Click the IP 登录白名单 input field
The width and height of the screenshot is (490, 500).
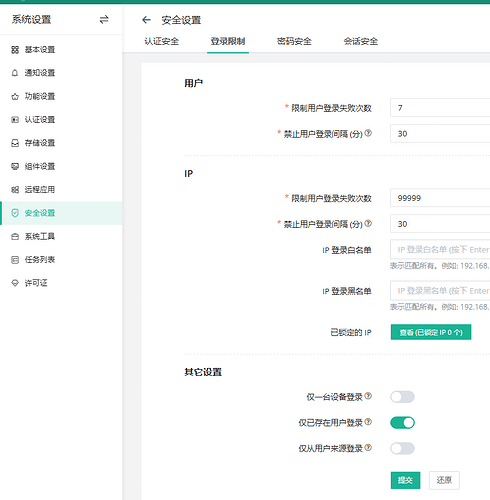(x=440, y=249)
